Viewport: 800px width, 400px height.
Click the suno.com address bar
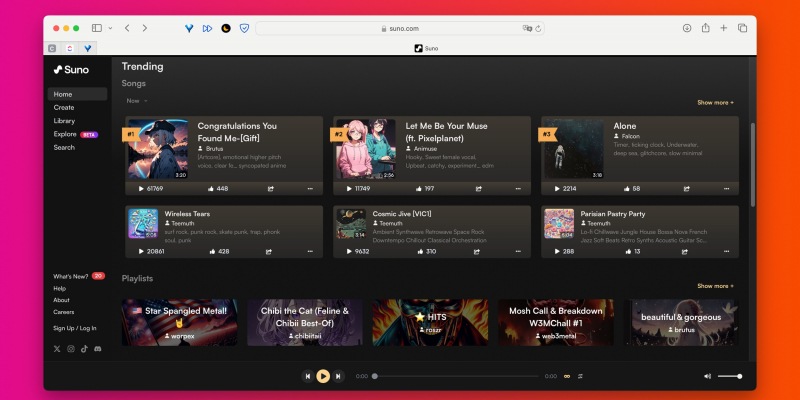[x=399, y=29]
